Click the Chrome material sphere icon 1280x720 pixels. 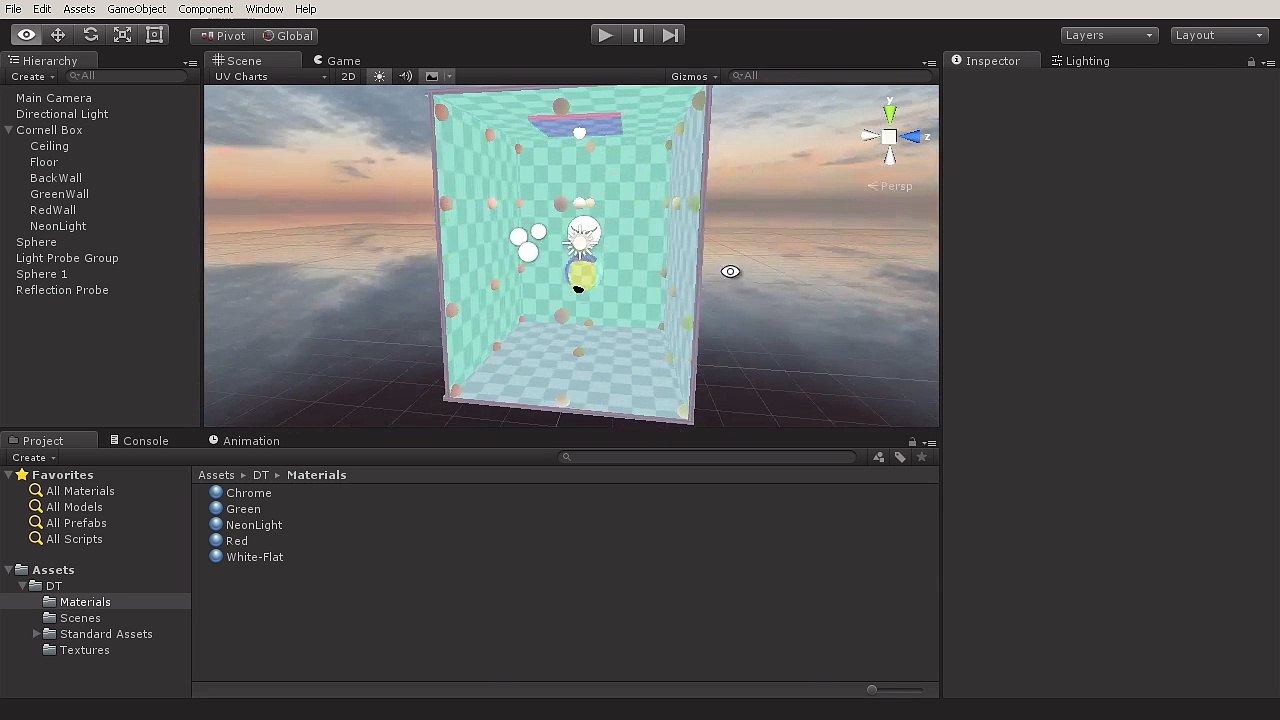[216, 493]
